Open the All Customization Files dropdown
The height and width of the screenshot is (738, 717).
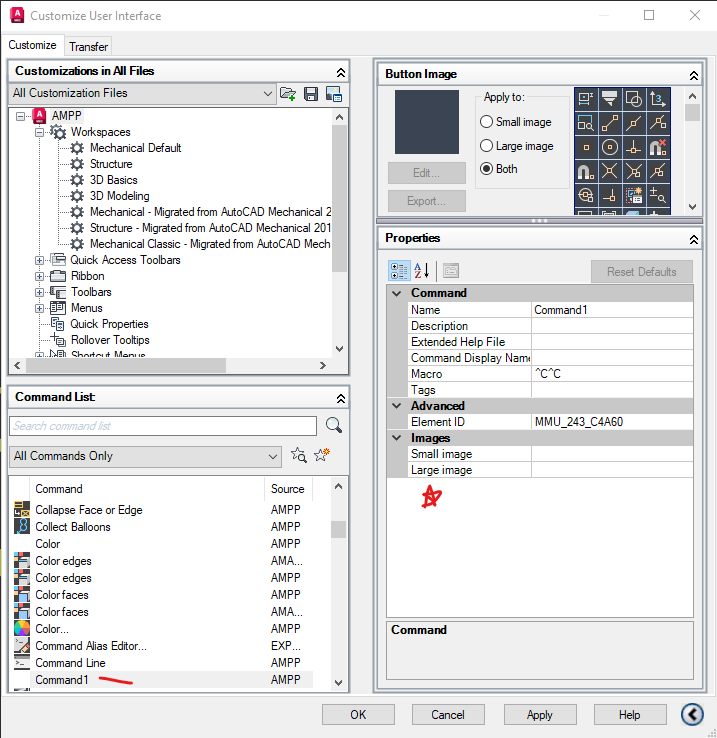click(141, 93)
